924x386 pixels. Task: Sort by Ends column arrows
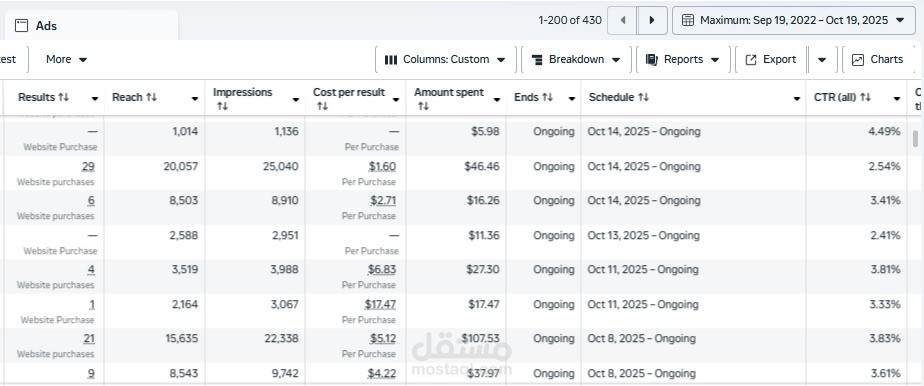tap(547, 97)
